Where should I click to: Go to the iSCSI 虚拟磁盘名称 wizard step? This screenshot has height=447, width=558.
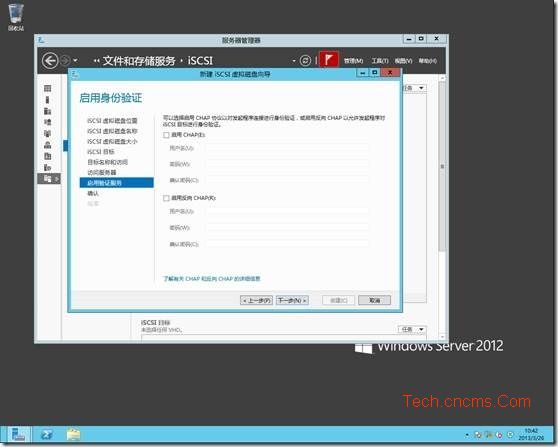[x=112, y=131]
